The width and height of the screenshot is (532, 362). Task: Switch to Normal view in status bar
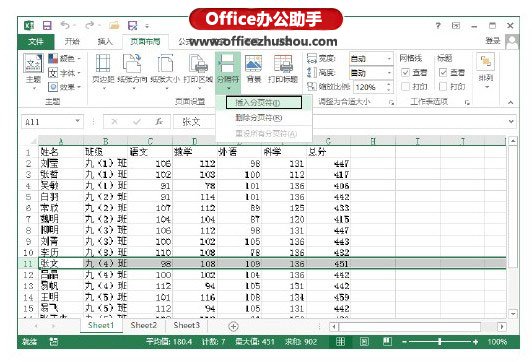click(340, 342)
